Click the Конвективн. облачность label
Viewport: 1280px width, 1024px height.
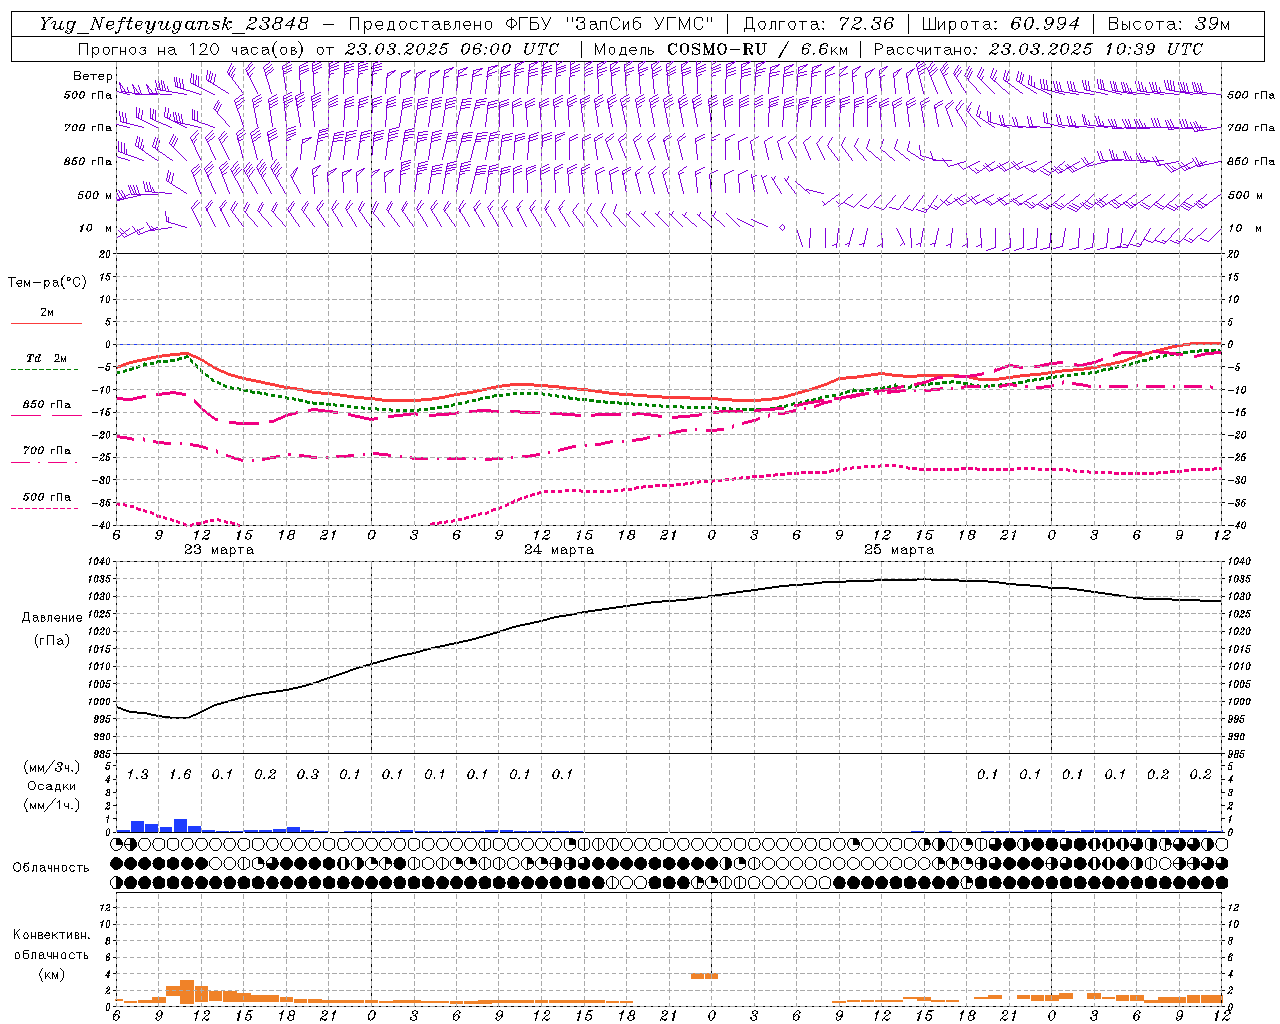coord(51,954)
